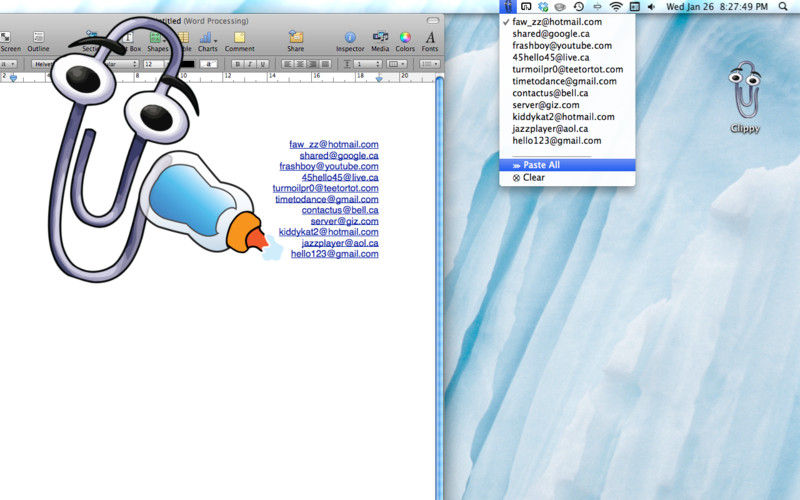Open the font size 12 box

click(x=155, y=64)
